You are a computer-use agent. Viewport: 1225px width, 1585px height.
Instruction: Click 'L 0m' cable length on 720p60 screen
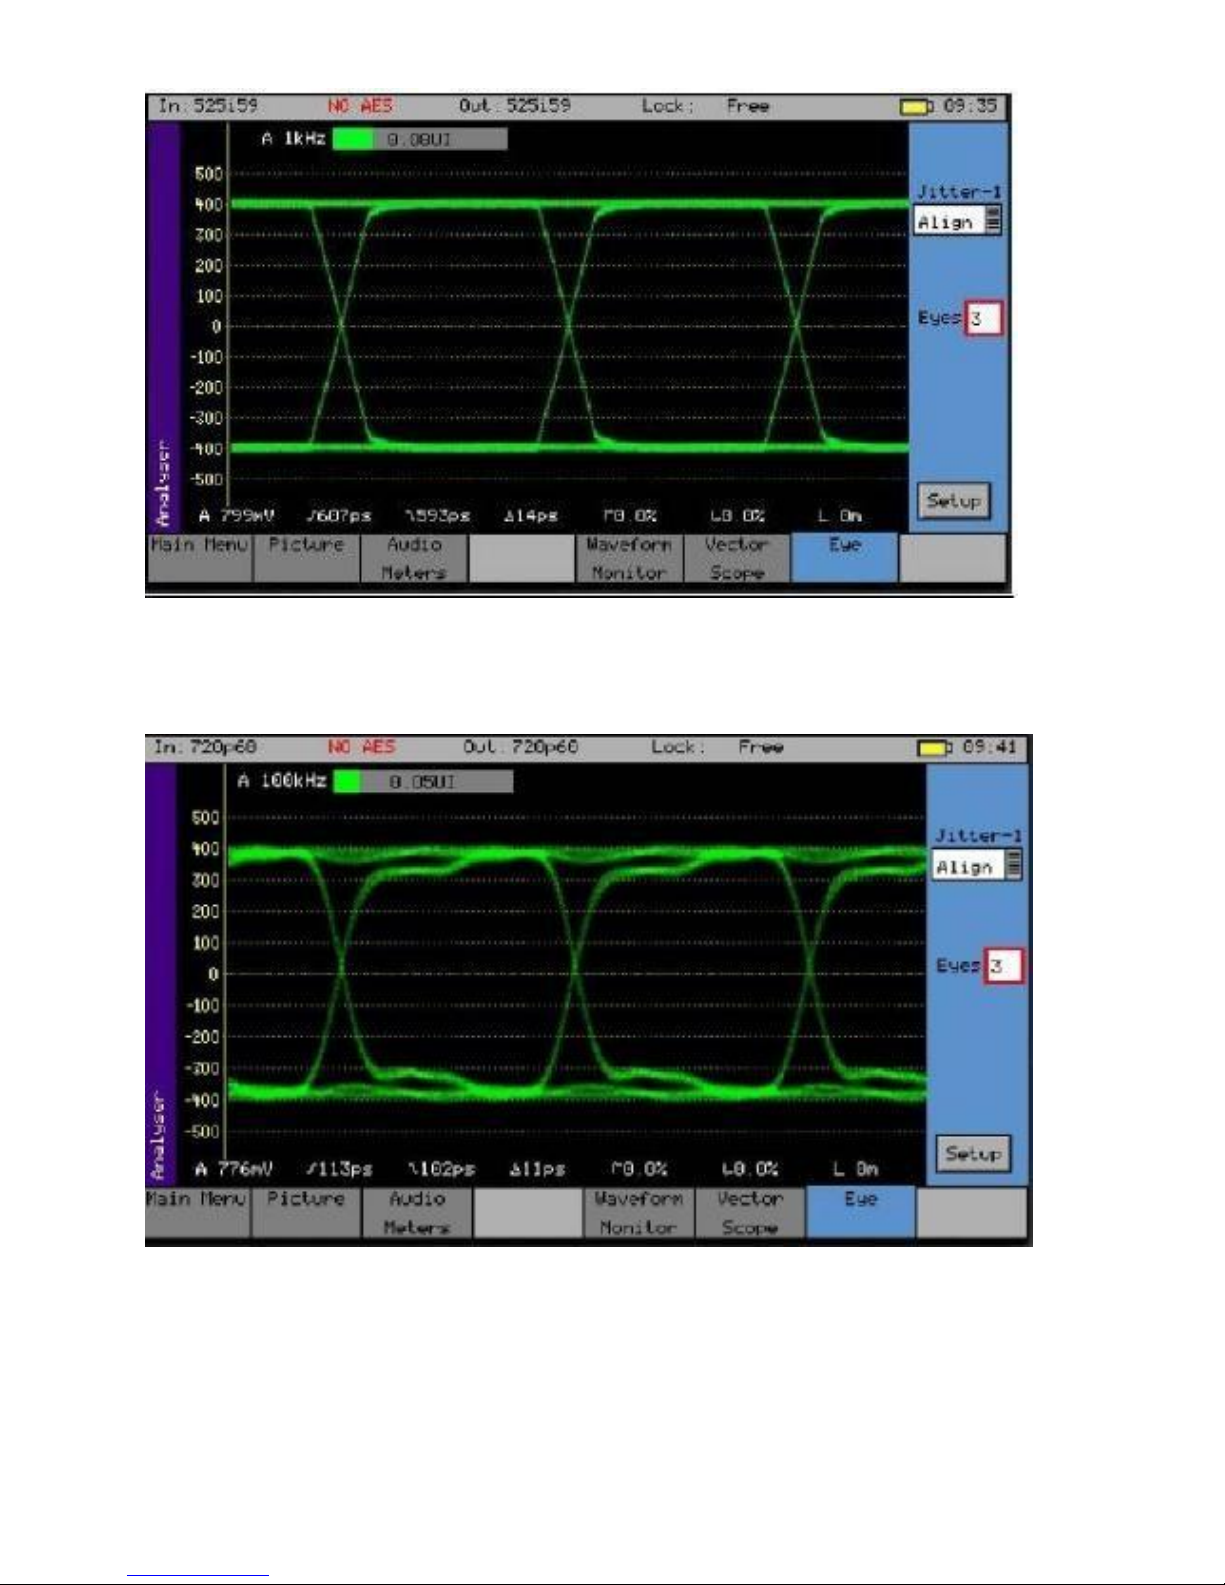[x=855, y=1169]
